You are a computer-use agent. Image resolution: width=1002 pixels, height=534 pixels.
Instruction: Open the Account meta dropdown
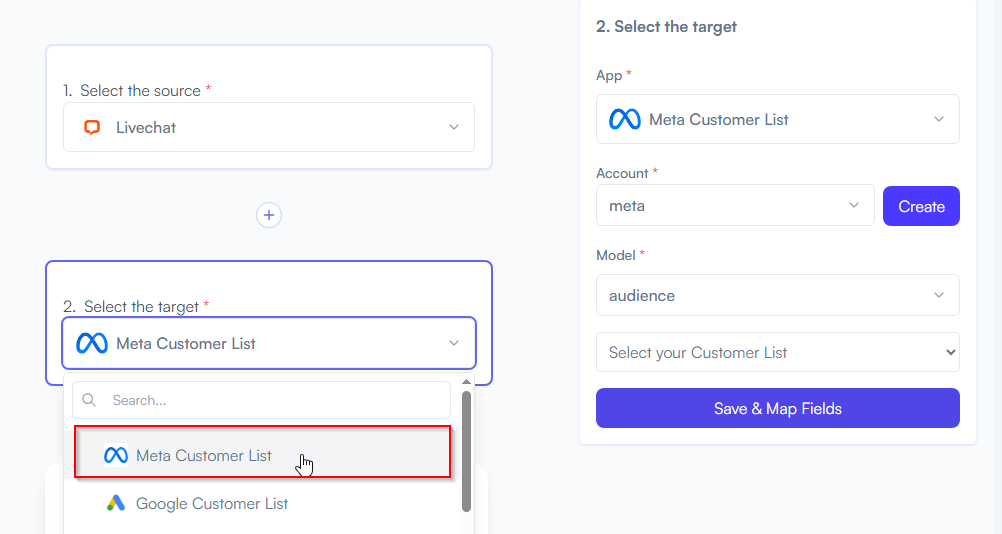click(x=735, y=206)
